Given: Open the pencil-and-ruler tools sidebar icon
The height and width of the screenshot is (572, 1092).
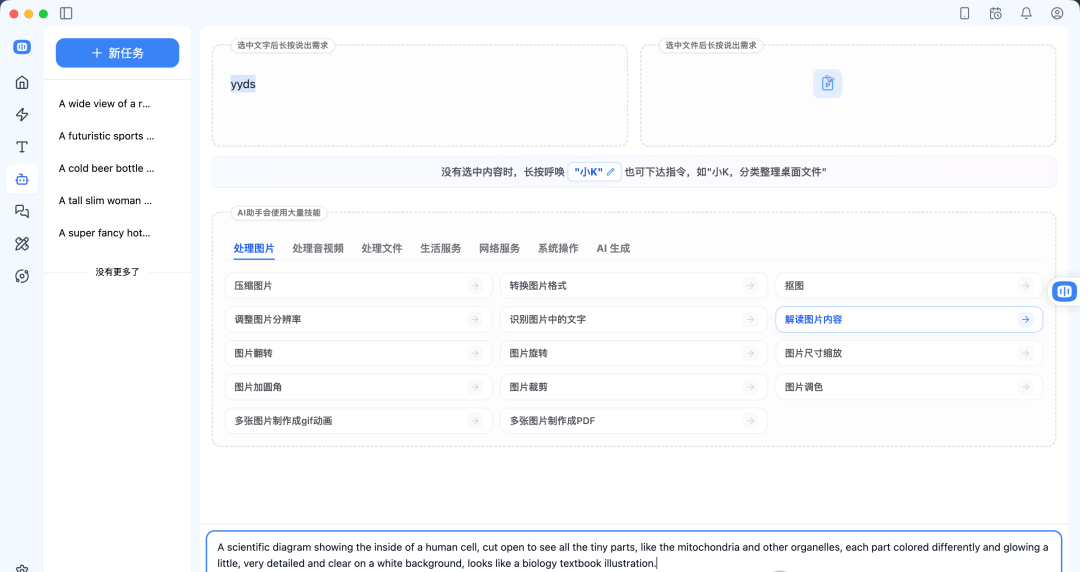Looking at the screenshot, I should click(22, 244).
